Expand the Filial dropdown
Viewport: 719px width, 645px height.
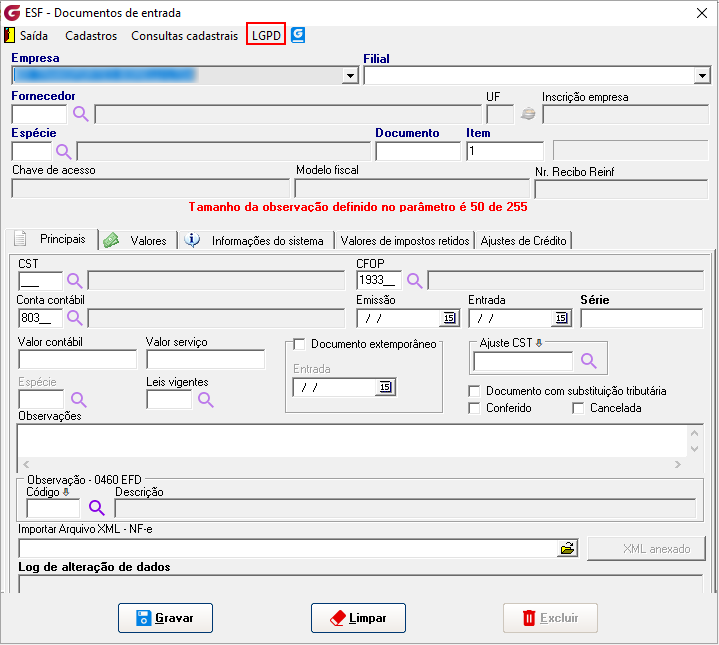(x=702, y=76)
